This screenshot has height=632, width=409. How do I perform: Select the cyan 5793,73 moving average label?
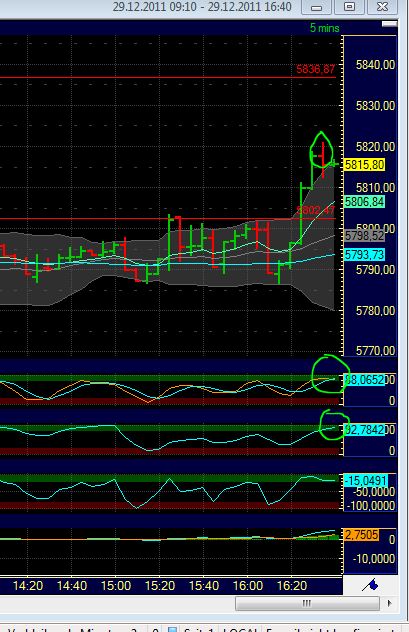364,254
